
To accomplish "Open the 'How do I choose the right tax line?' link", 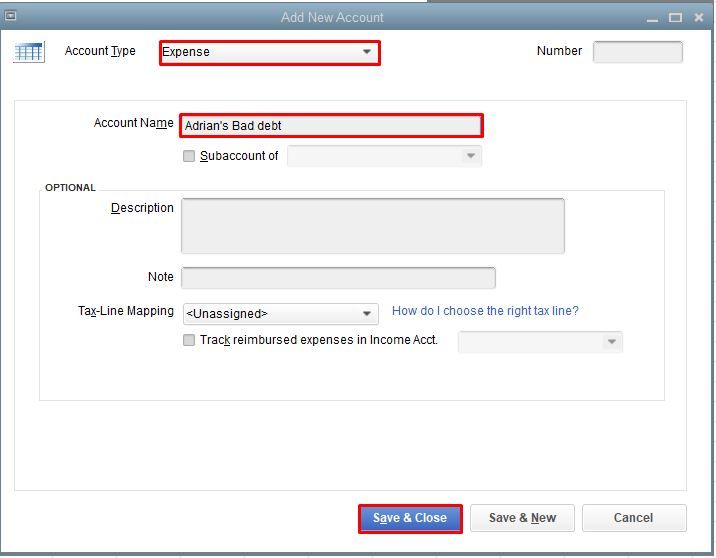I will point(485,311).
